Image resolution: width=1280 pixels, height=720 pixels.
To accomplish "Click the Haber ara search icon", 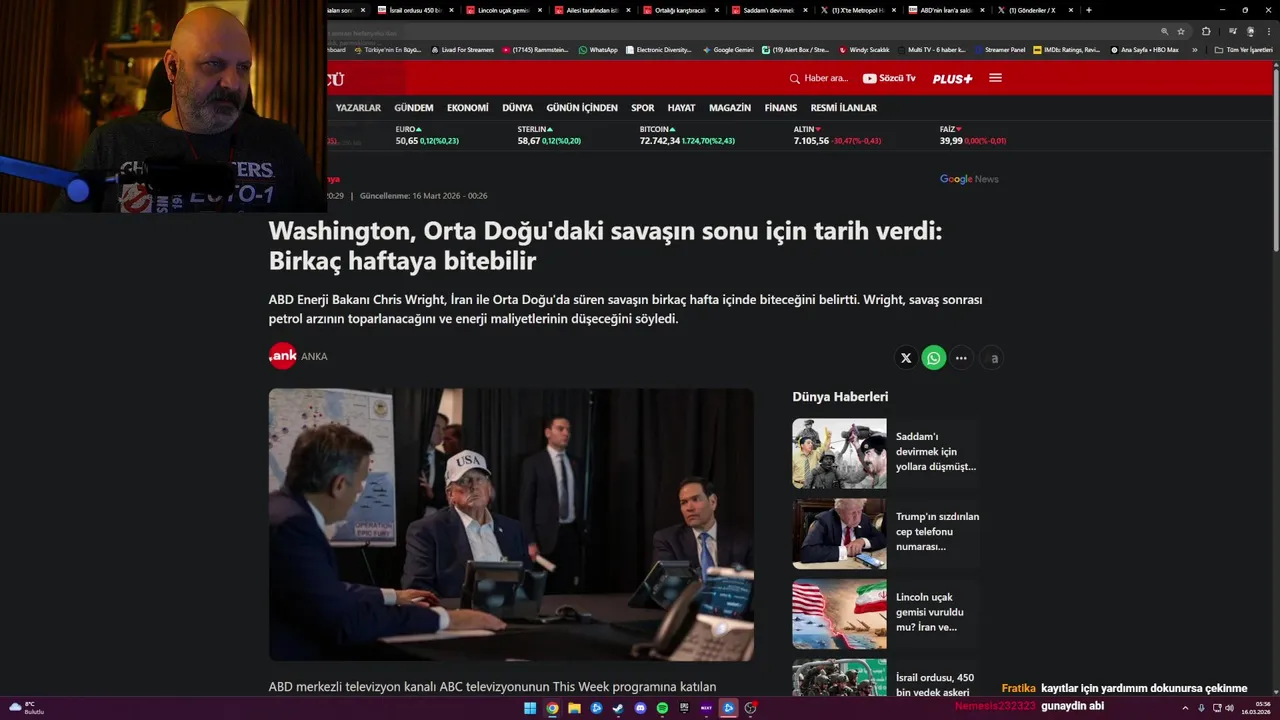I will tap(795, 79).
